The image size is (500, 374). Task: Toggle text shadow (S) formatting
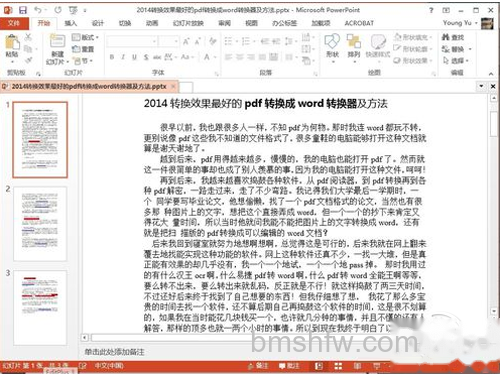[146, 57]
